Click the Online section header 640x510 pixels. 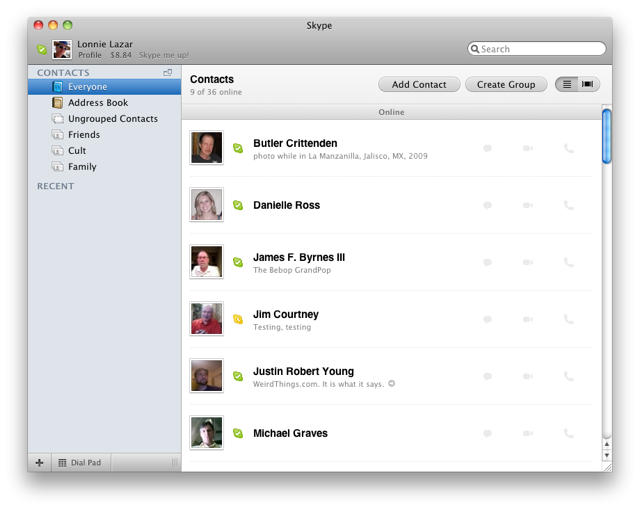[391, 112]
